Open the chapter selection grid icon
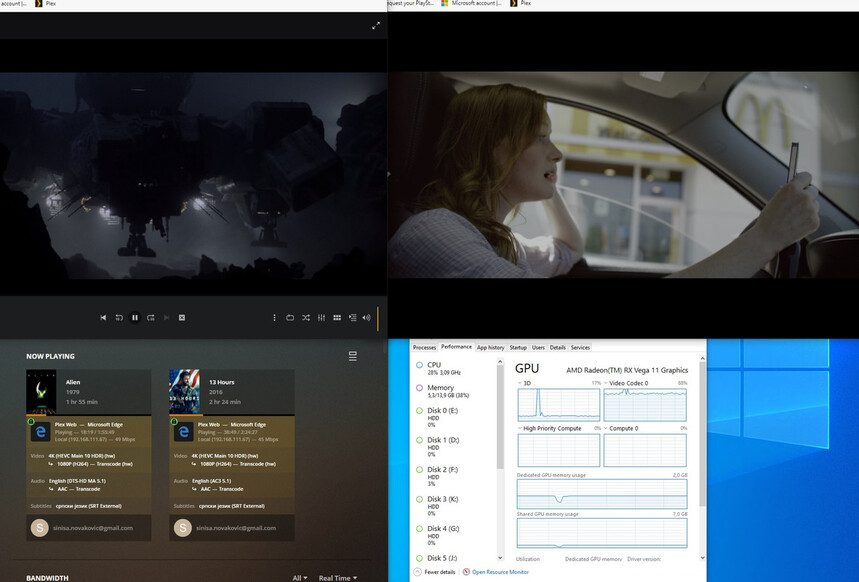The width and height of the screenshot is (859, 582). point(337,318)
